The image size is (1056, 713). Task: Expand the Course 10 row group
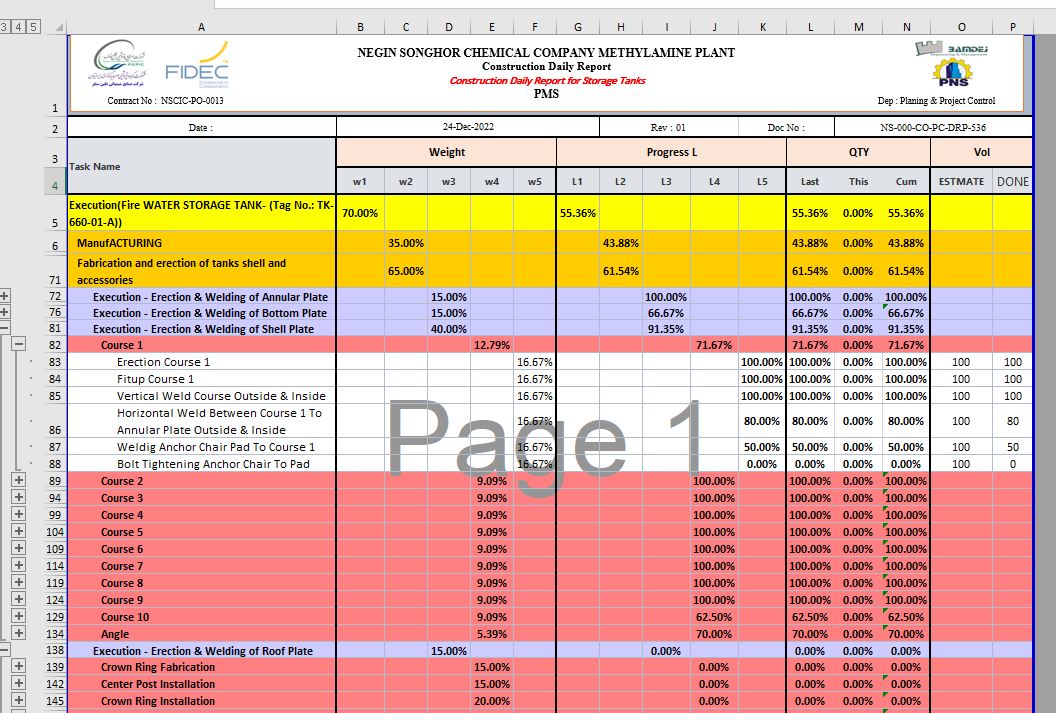click(18, 617)
